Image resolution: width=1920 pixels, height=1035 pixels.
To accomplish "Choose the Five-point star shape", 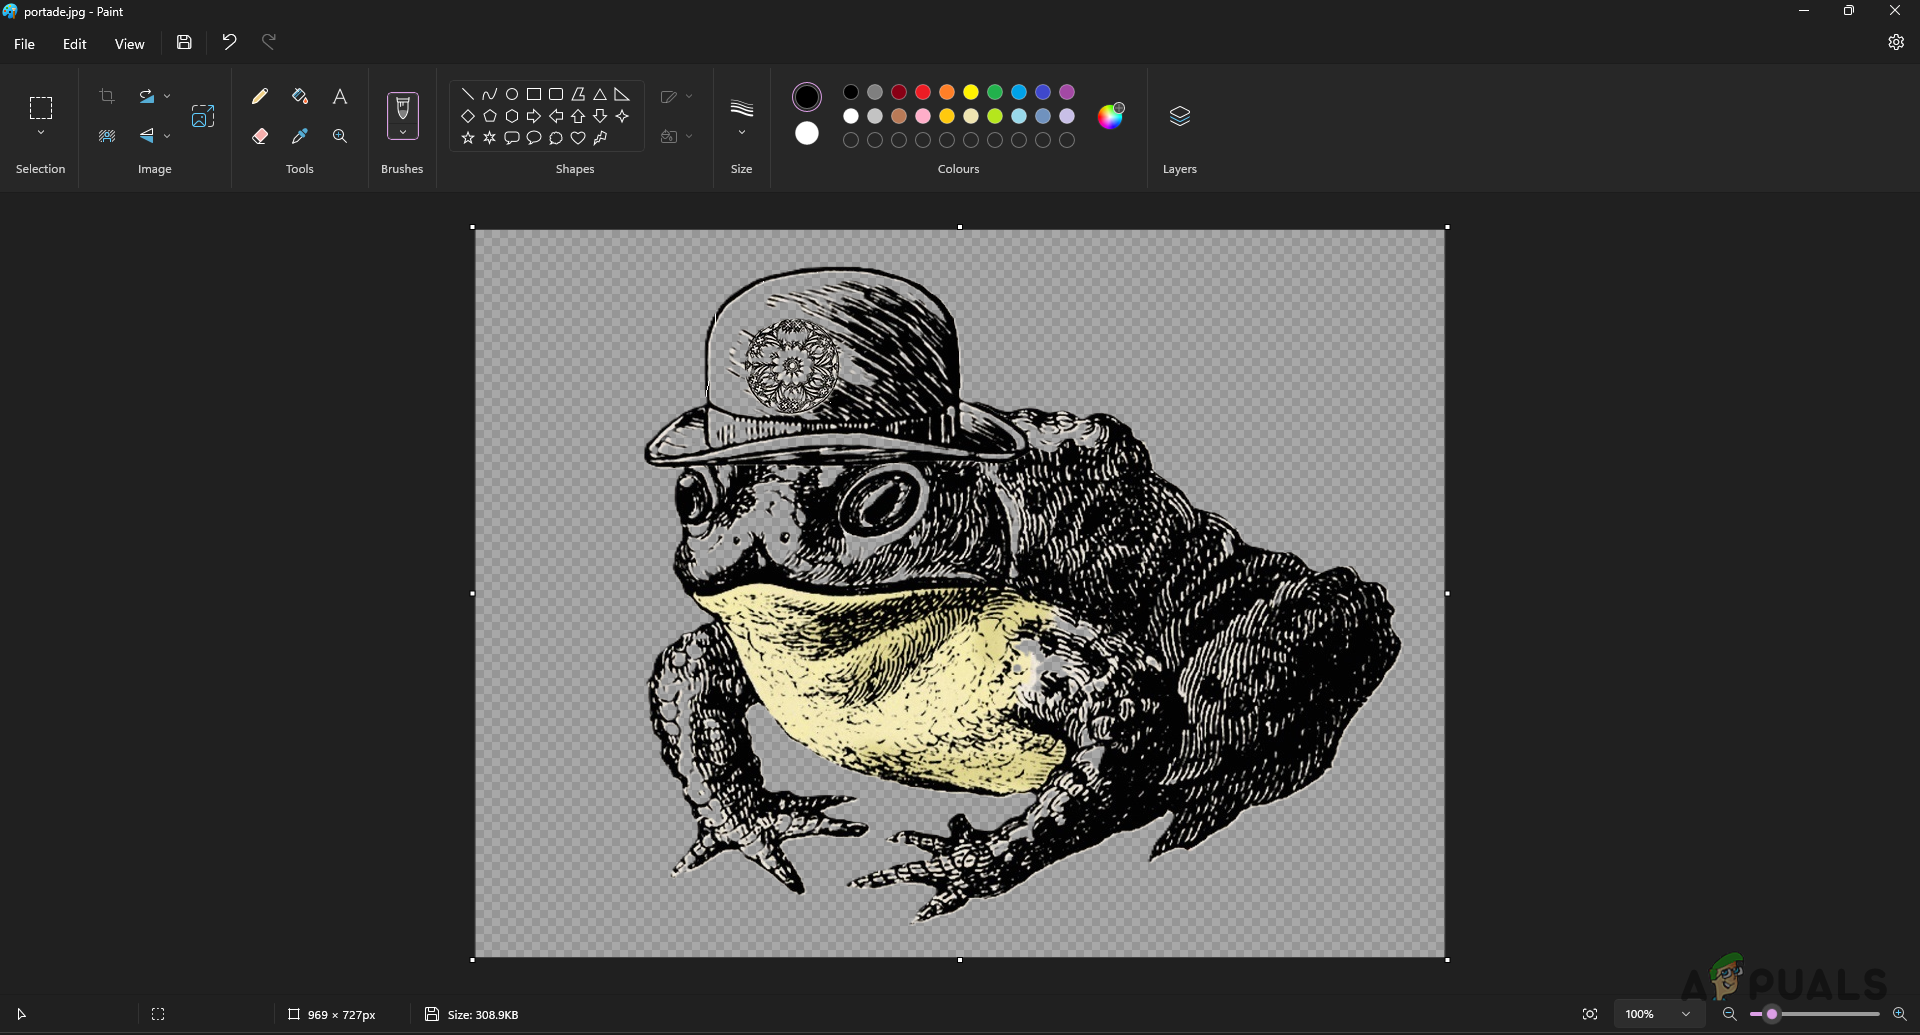I will pyautogui.click(x=468, y=138).
